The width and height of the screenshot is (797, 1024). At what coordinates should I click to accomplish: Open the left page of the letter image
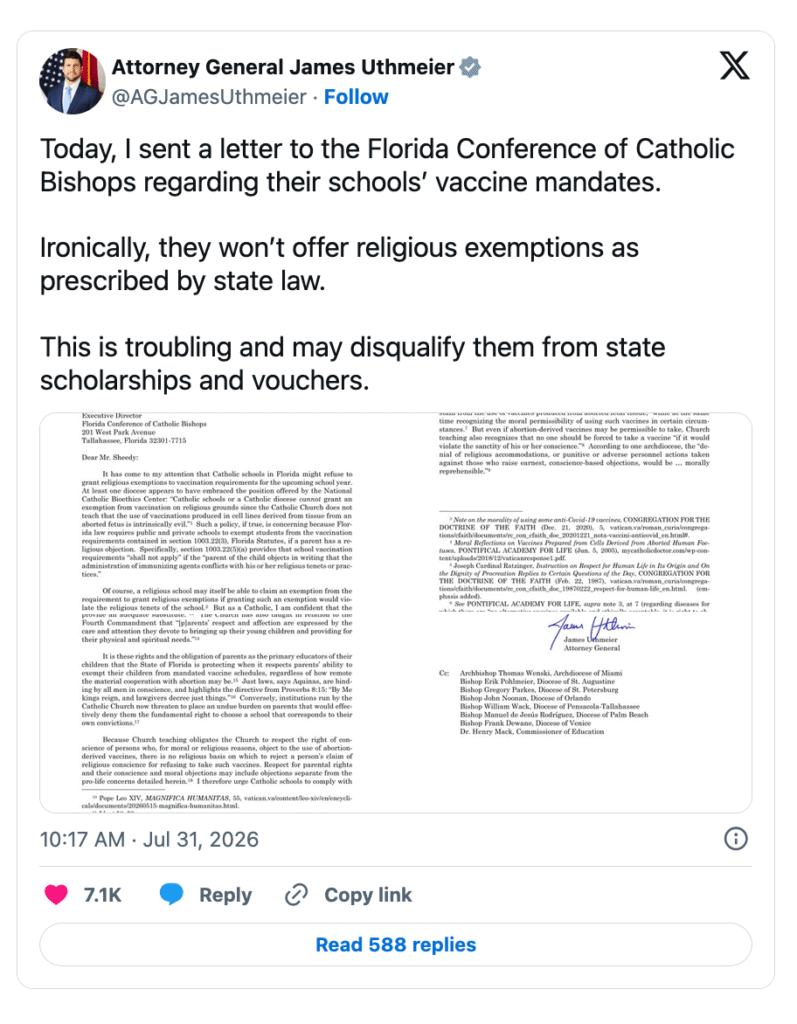pyautogui.click(x=218, y=613)
